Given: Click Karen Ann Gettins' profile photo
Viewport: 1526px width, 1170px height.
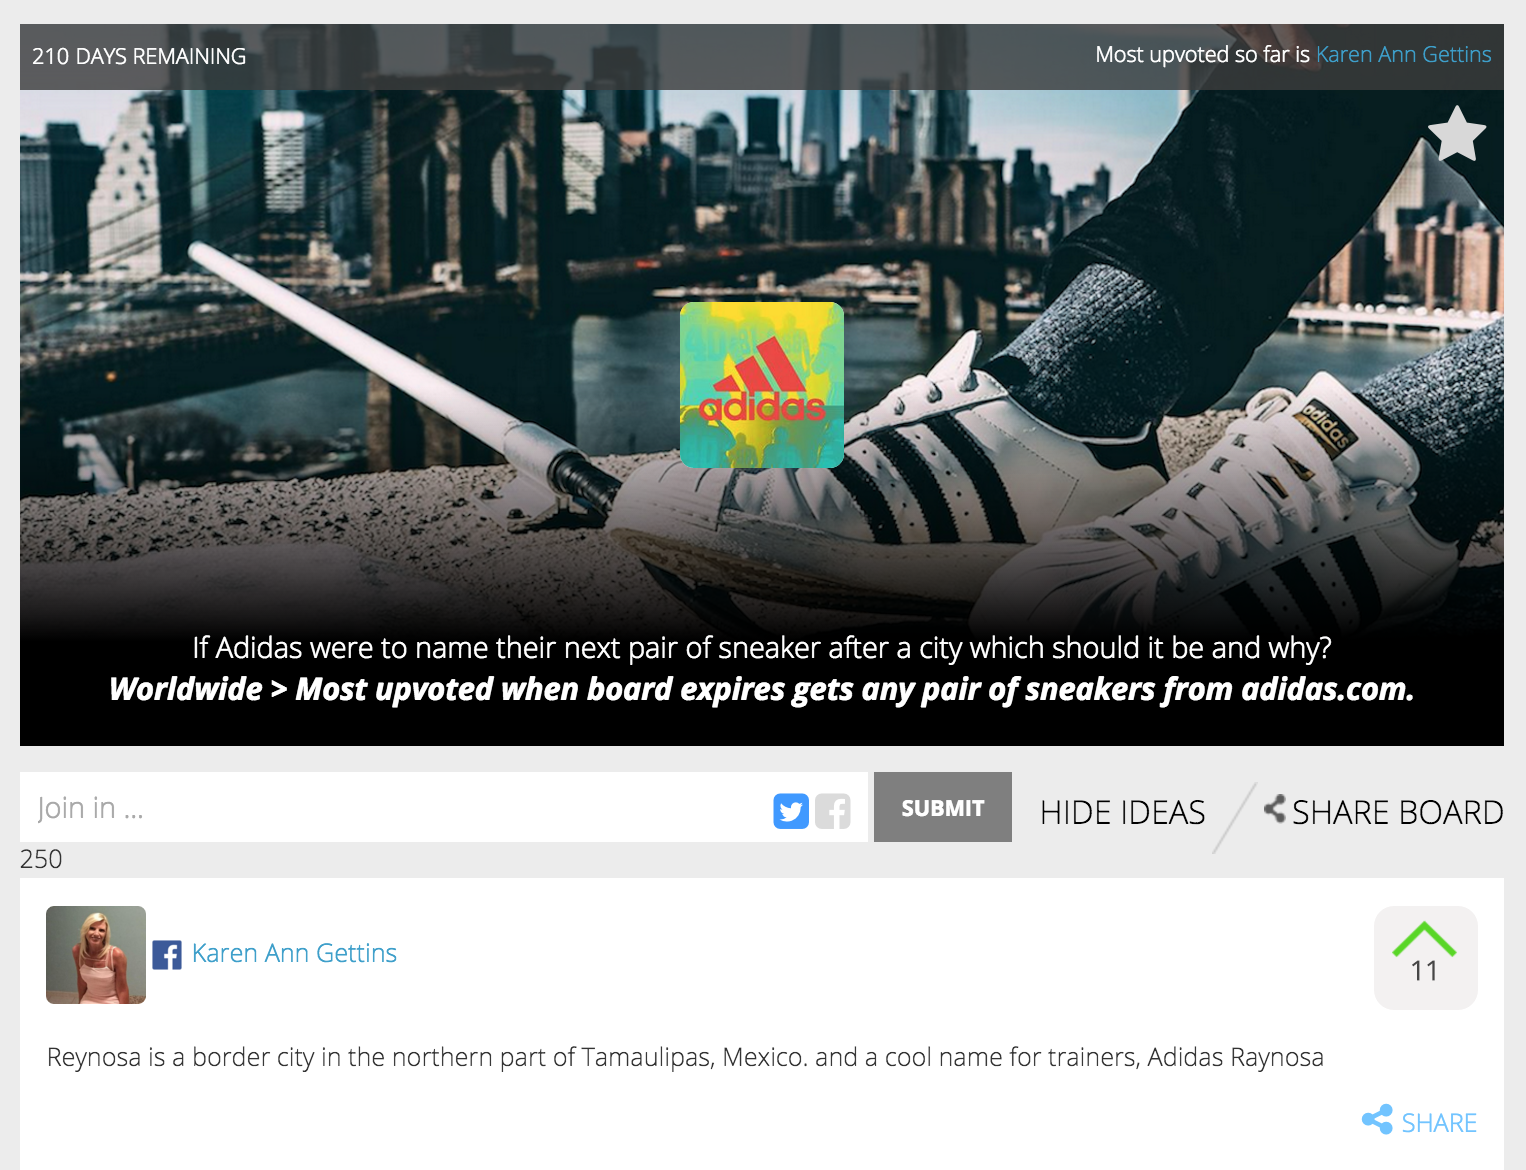Looking at the screenshot, I should point(96,955).
